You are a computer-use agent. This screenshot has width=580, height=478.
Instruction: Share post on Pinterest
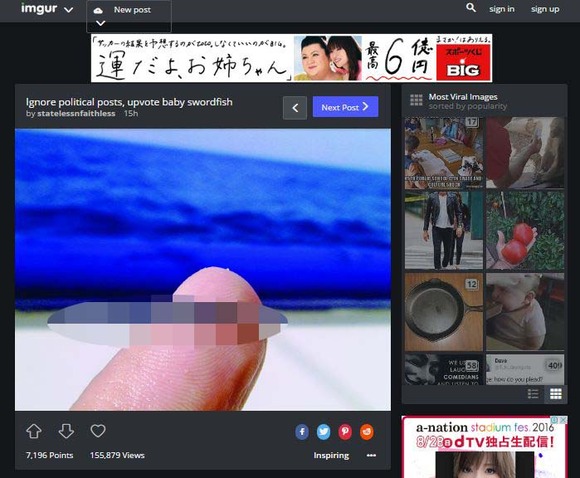pos(345,432)
